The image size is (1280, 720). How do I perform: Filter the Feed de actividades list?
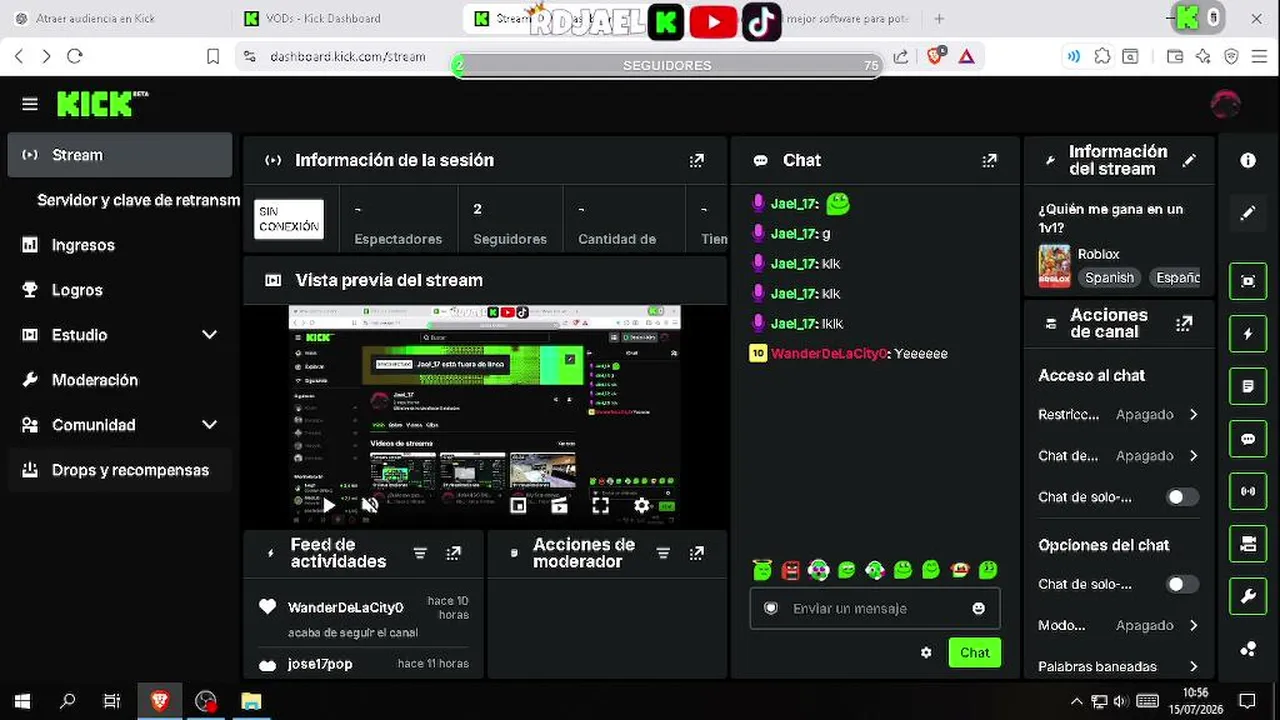[x=420, y=553]
